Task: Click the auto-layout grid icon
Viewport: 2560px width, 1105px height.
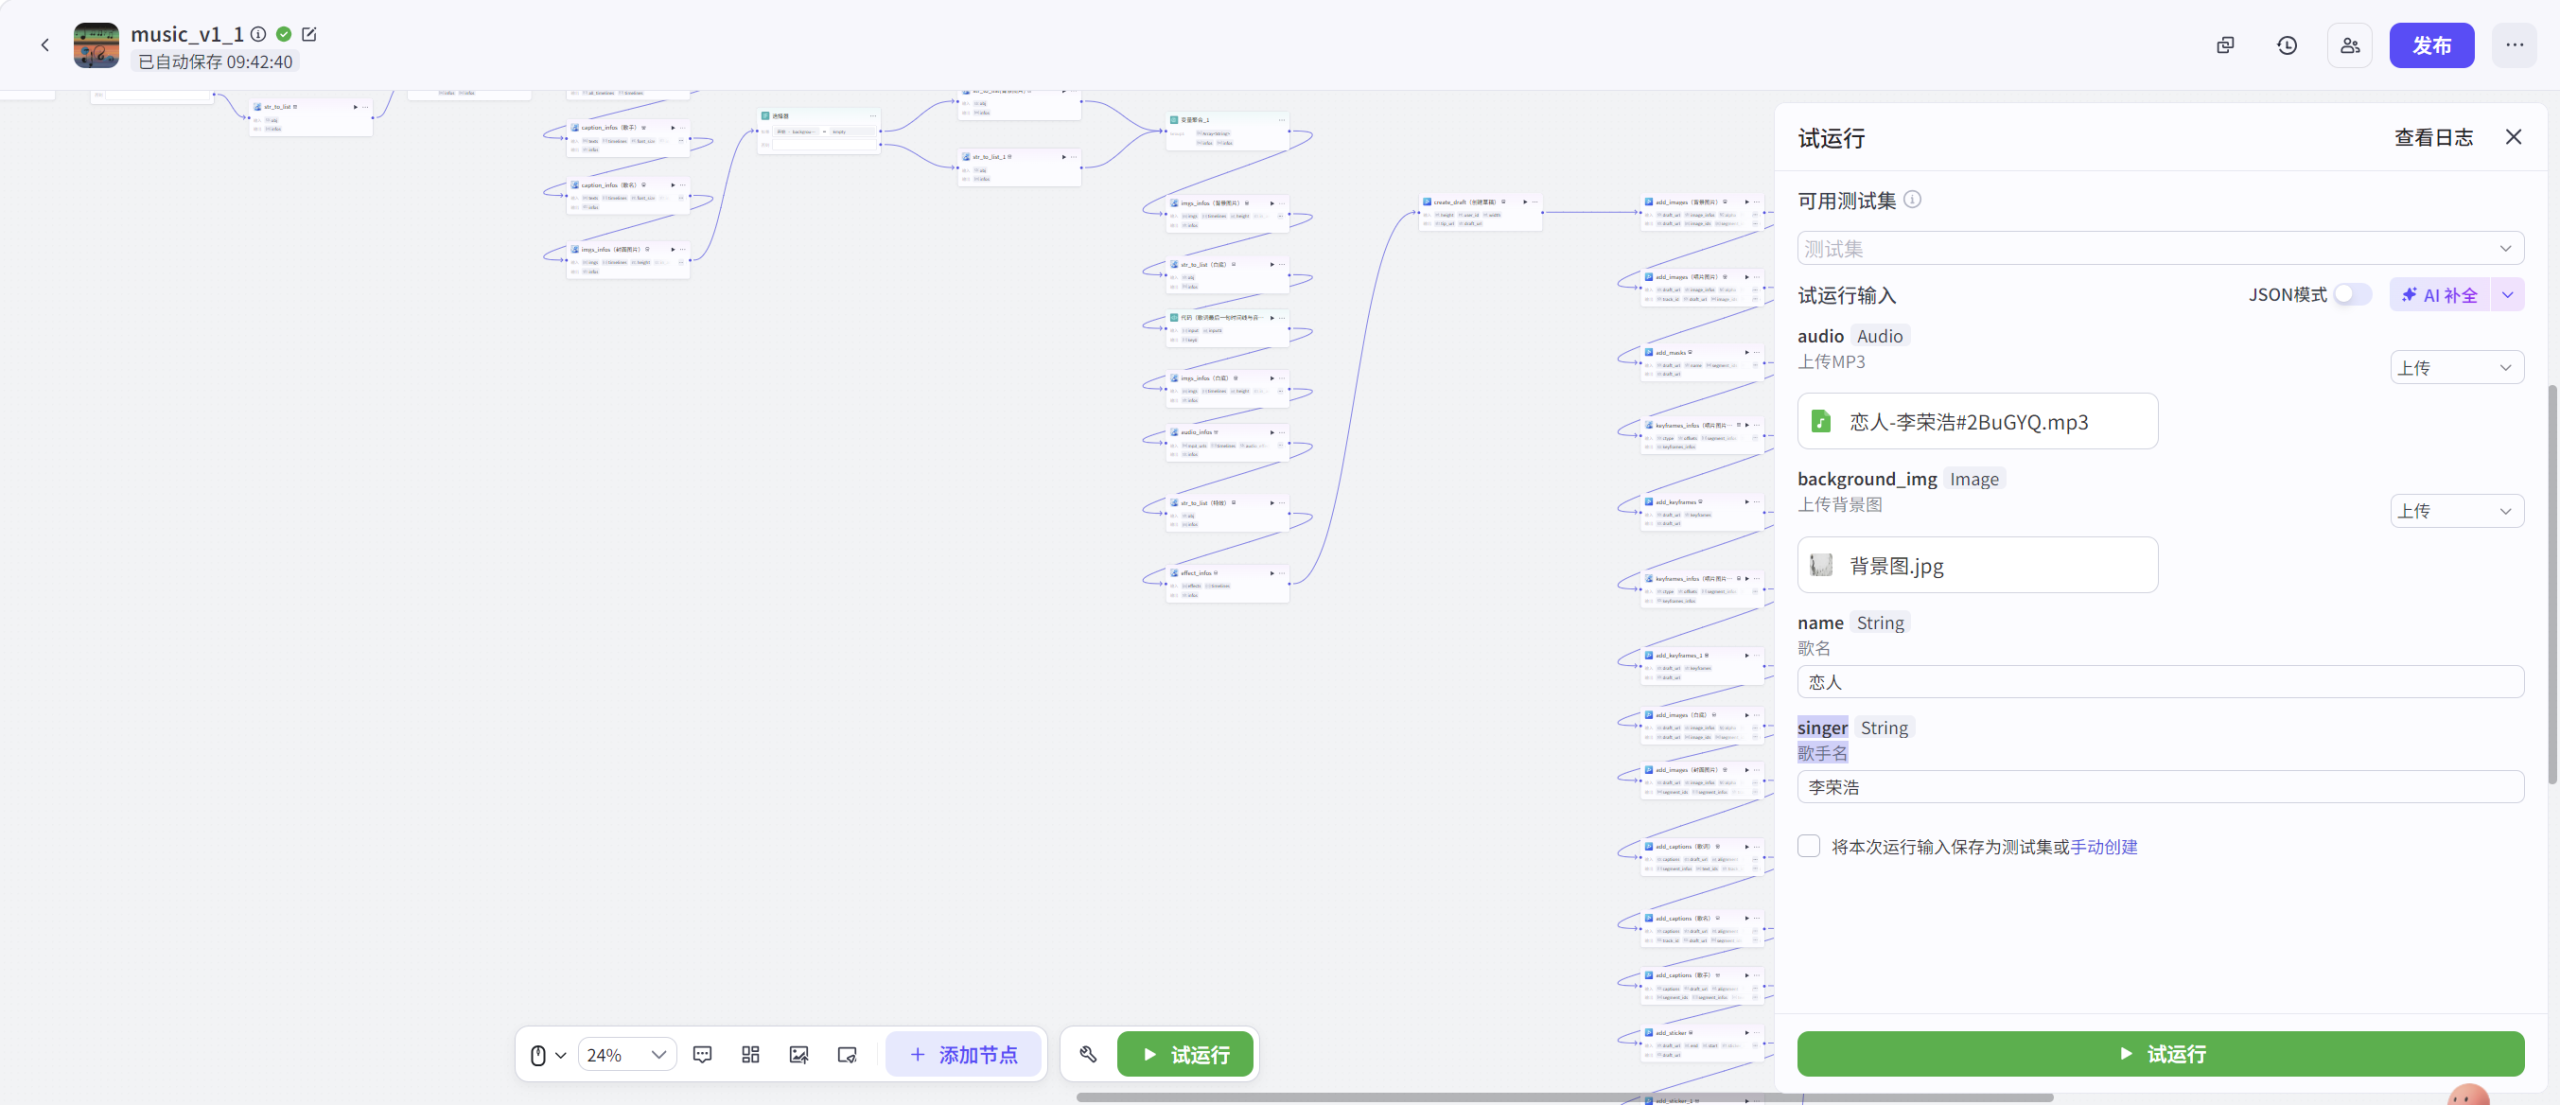Action: pos(750,1054)
